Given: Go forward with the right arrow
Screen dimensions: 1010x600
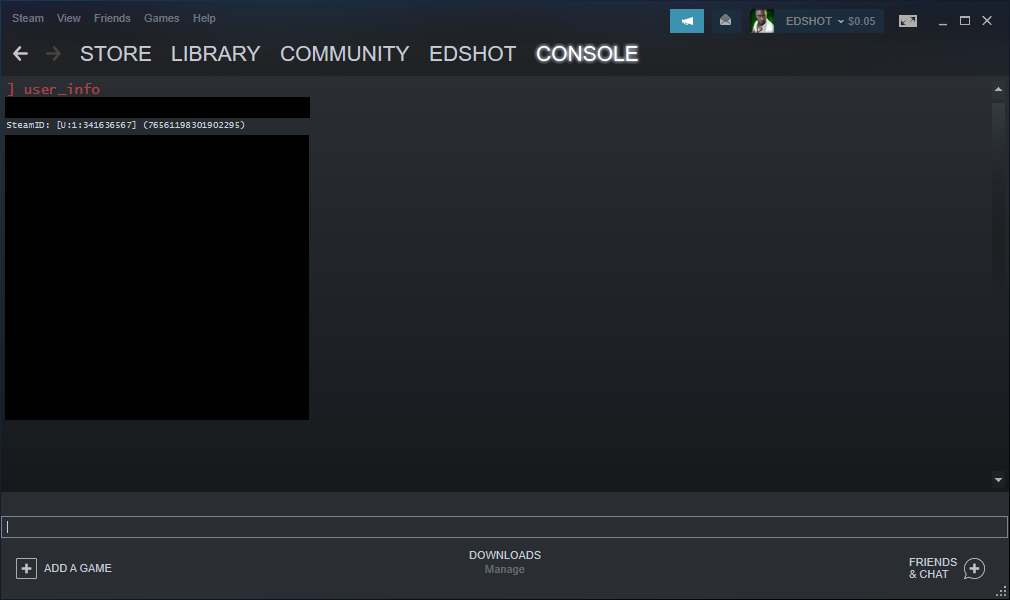Looking at the screenshot, I should coord(53,53).
